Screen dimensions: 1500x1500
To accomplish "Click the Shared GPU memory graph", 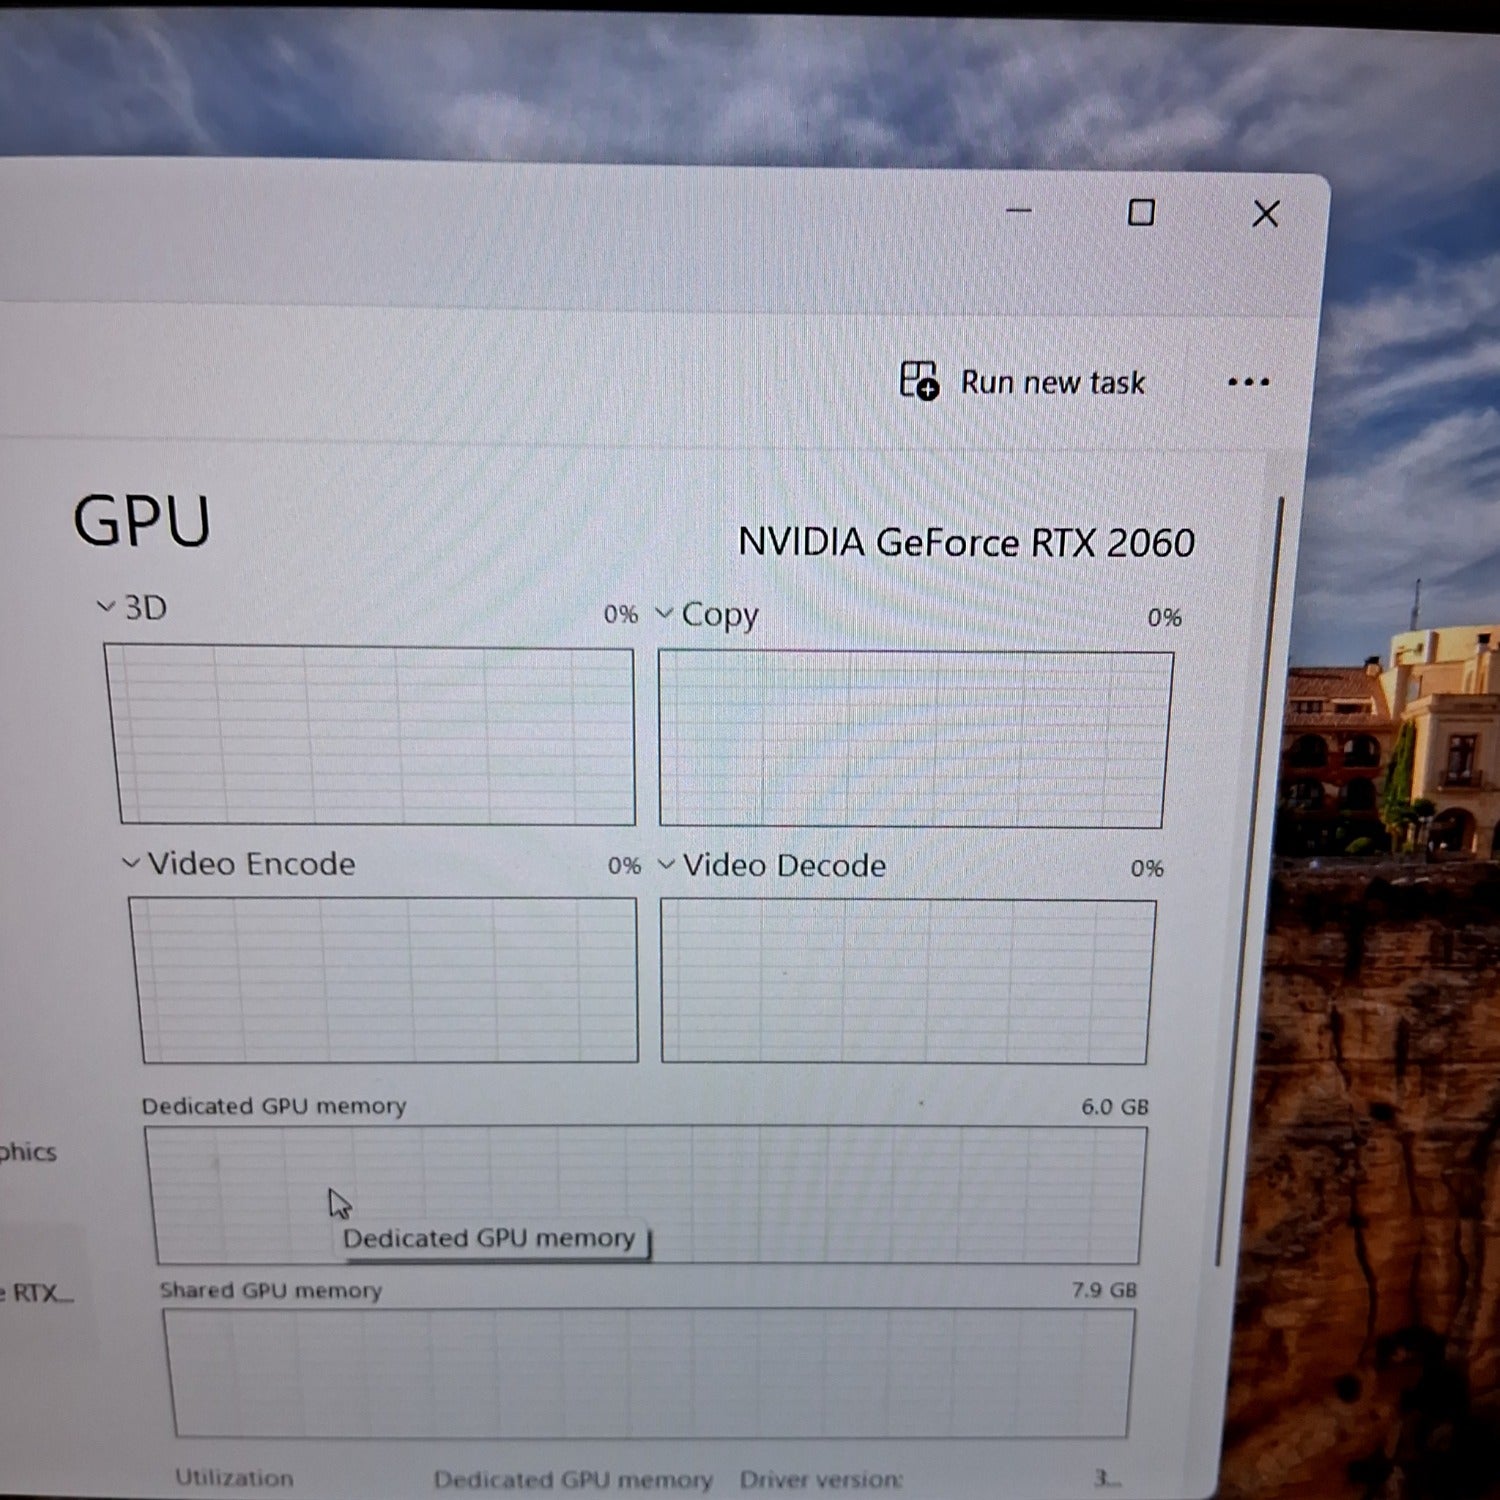I will [x=650, y=1372].
